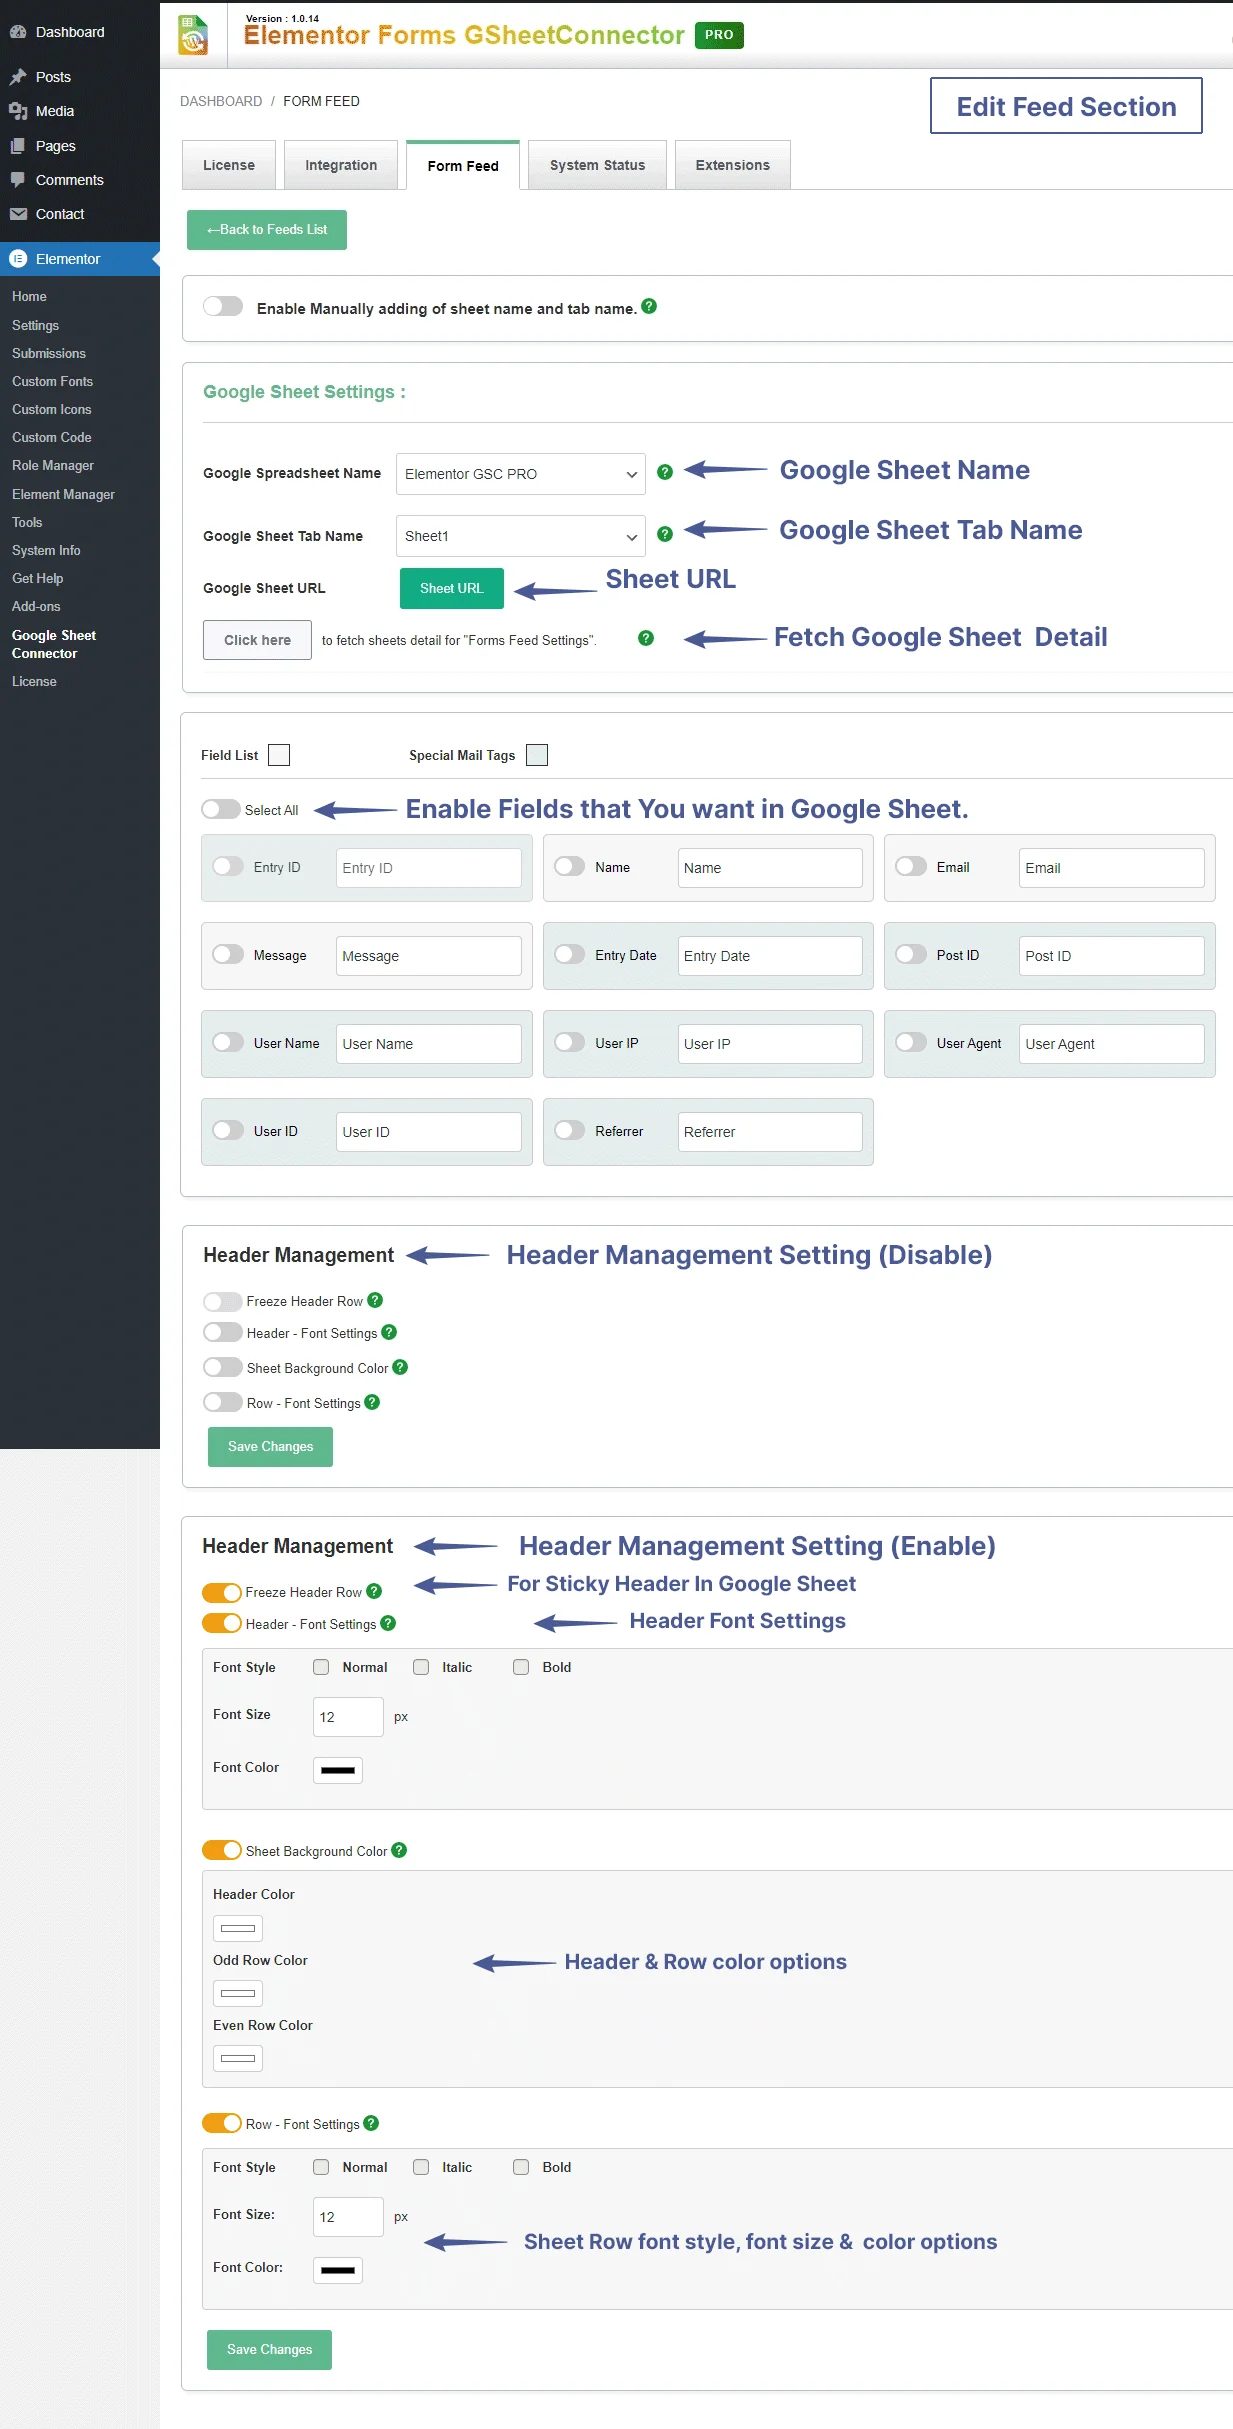Image resolution: width=1233 pixels, height=2429 pixels.
Task: Open the Header Font Color swatch
Action: pyautogui.click(x=338, y=1770)
